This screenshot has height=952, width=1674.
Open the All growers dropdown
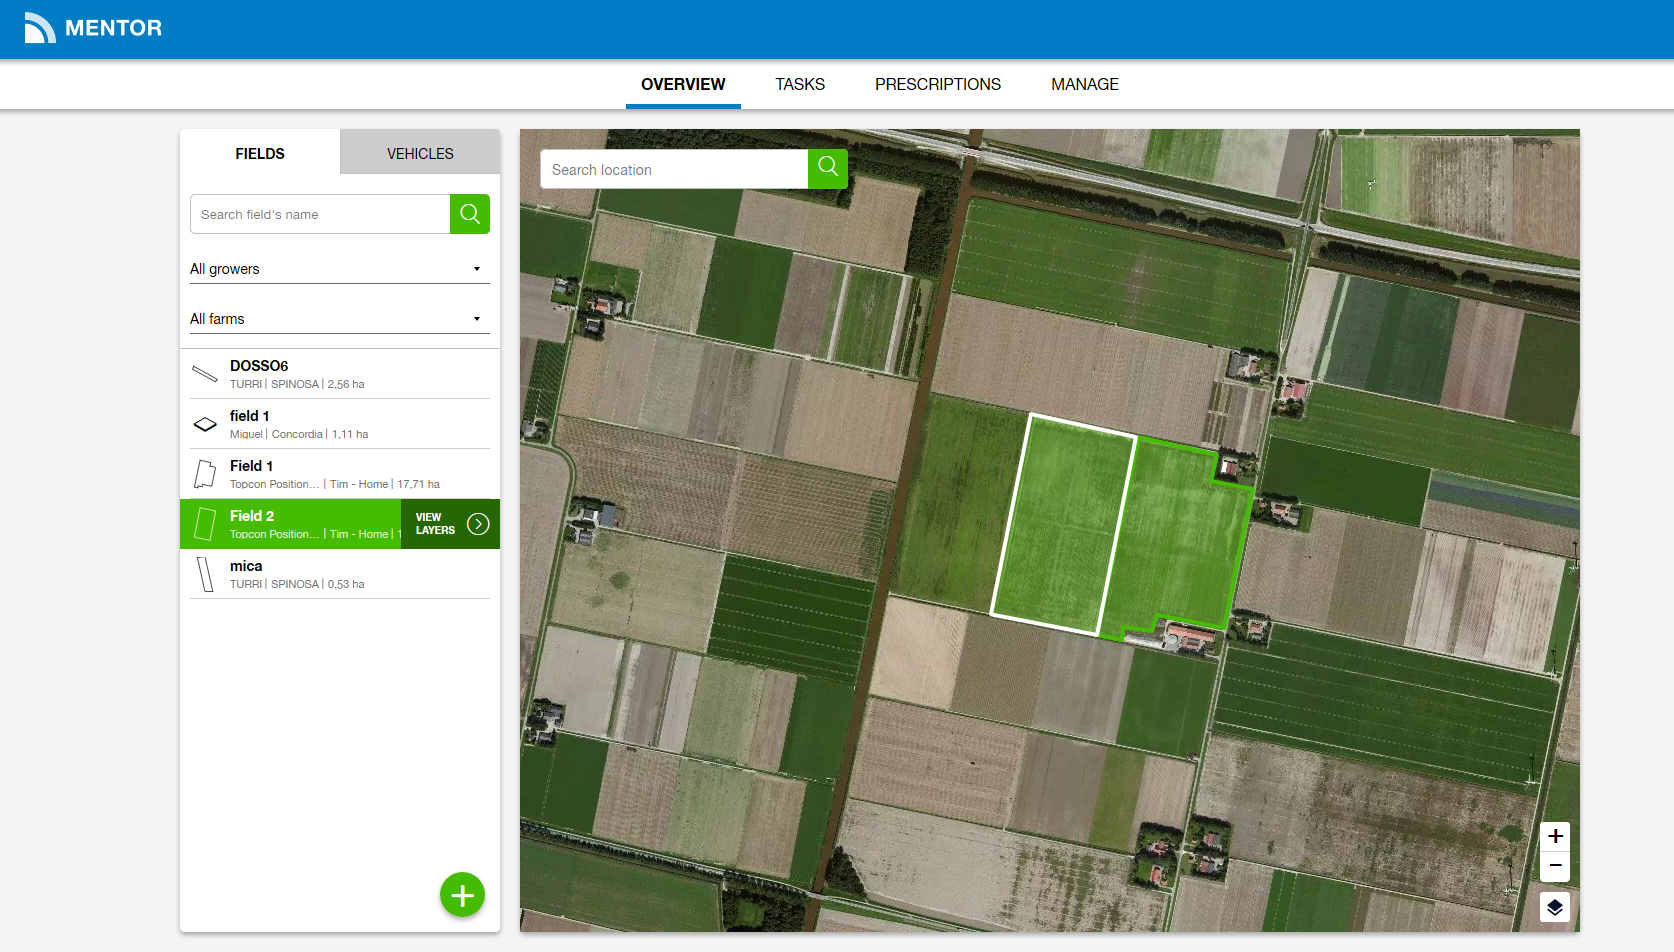pos(339,269)
